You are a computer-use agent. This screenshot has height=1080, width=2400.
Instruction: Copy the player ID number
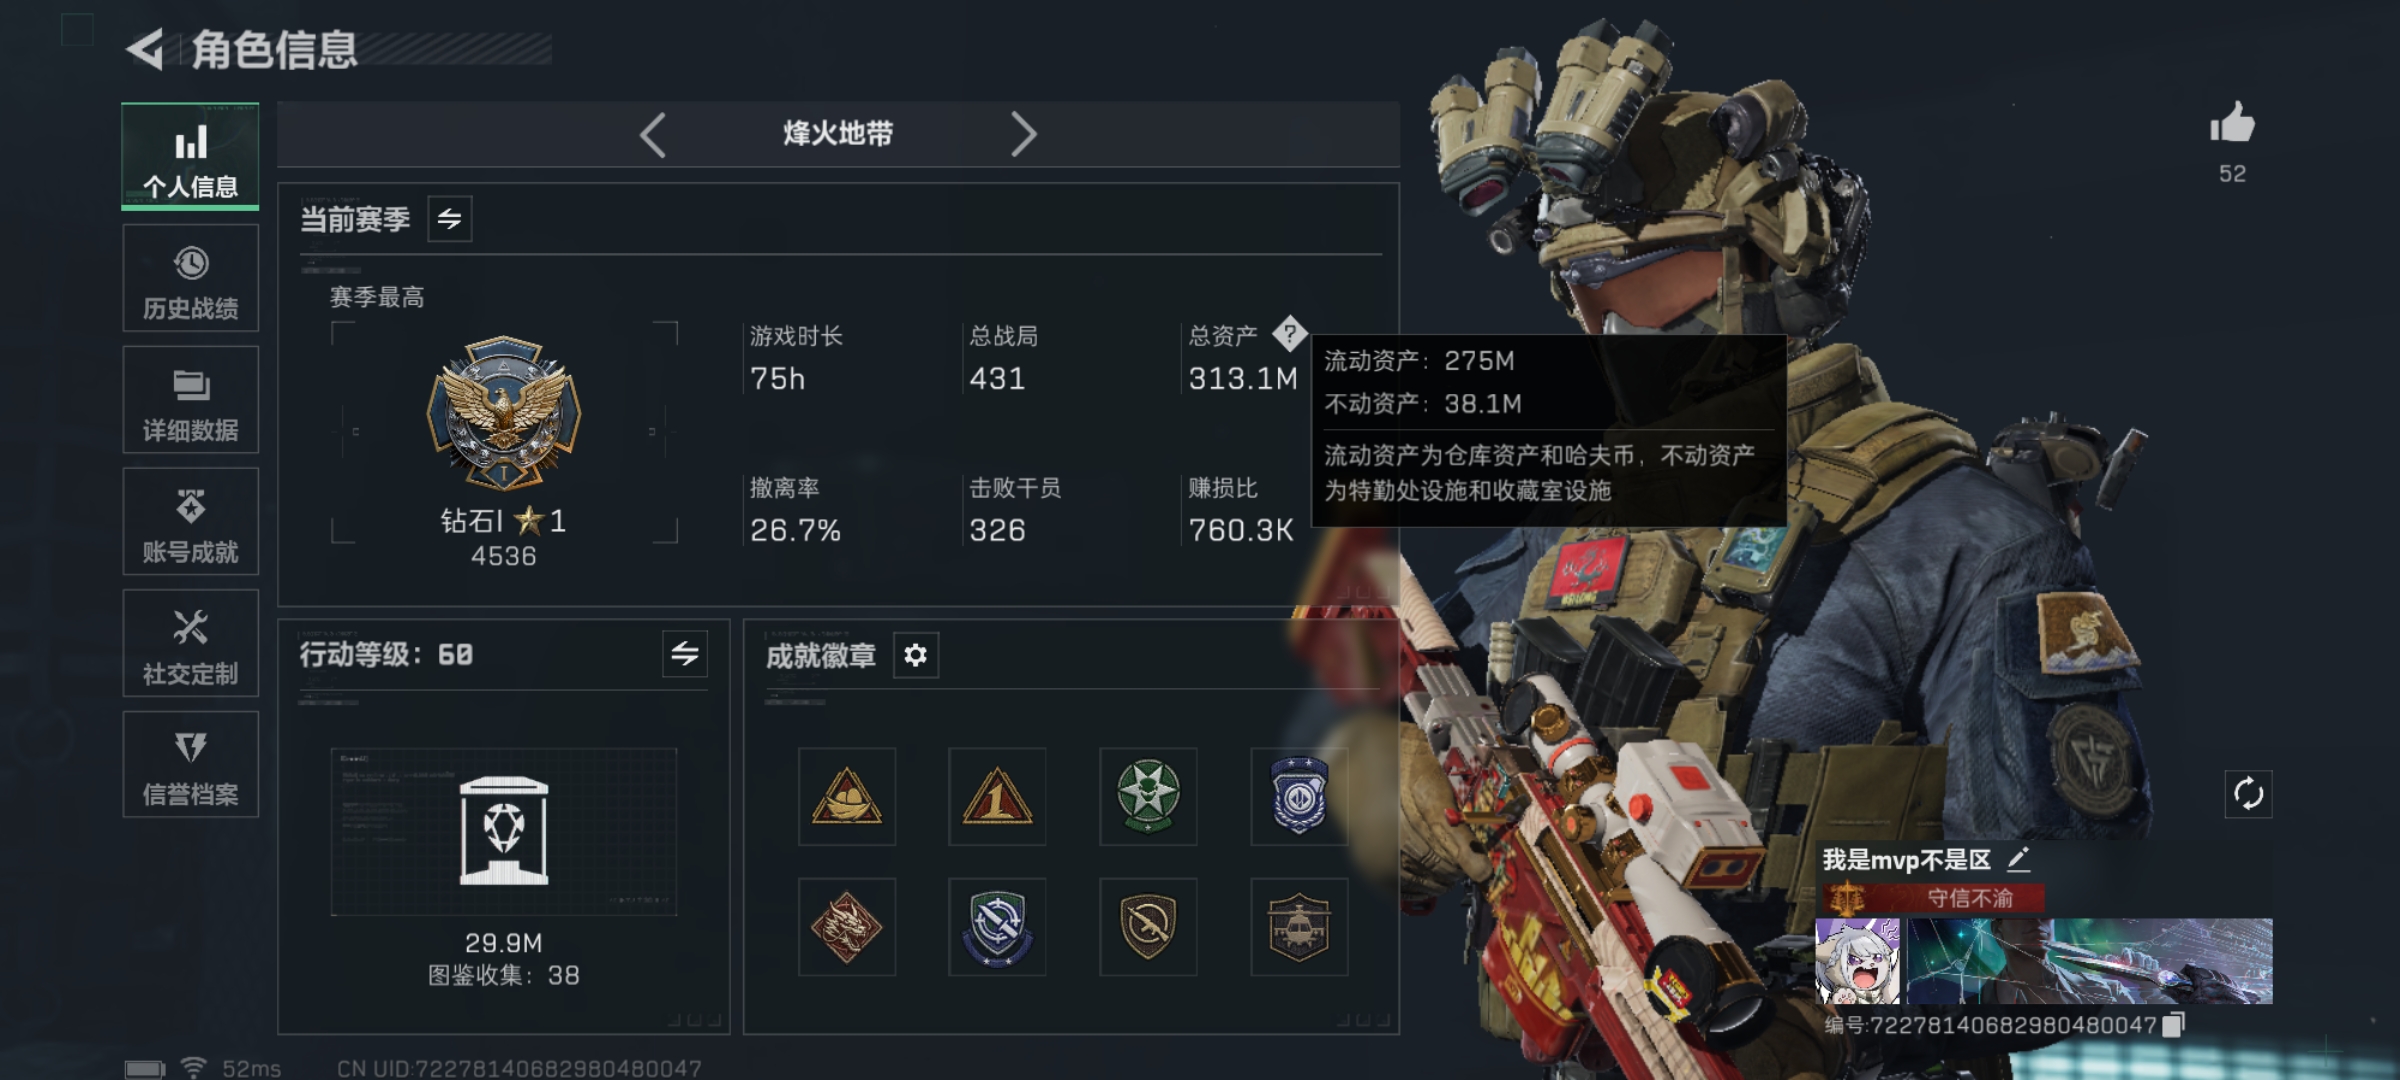(x=2173, y=1025)
